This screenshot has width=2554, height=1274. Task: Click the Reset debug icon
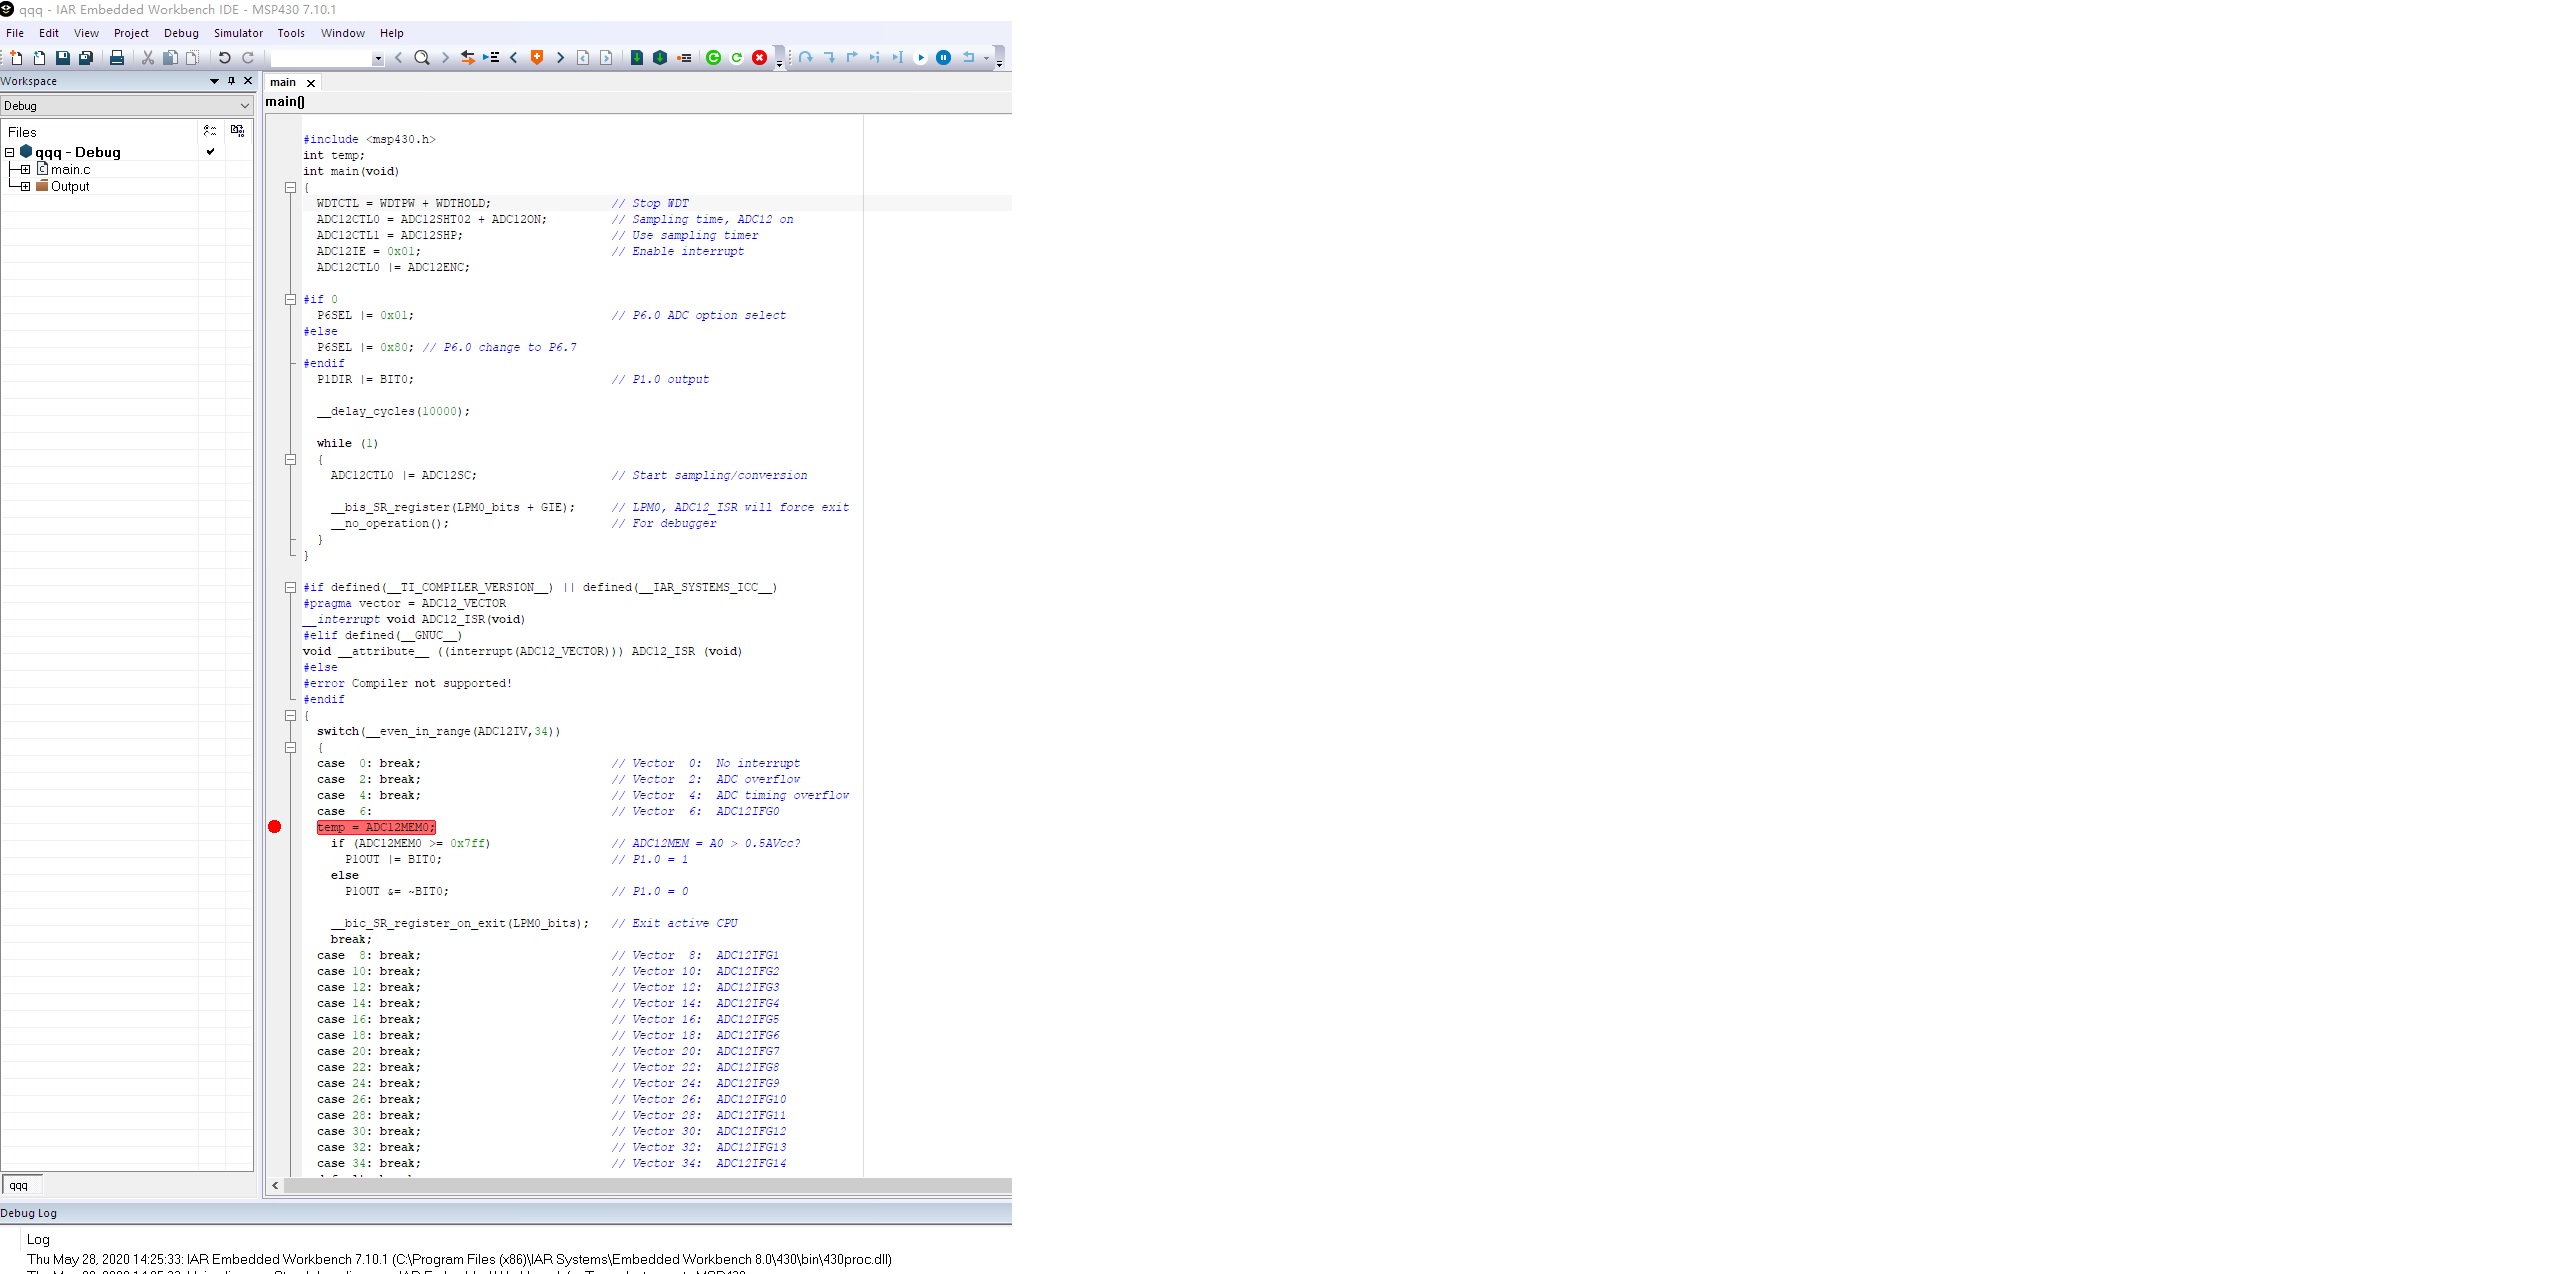click(968, 58)
